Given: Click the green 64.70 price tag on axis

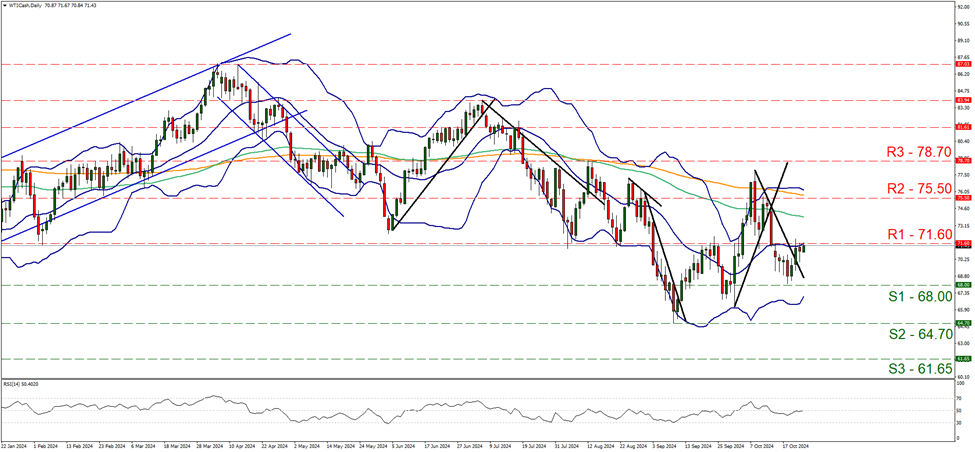Looking at the screenshot, I should (963, 323).
